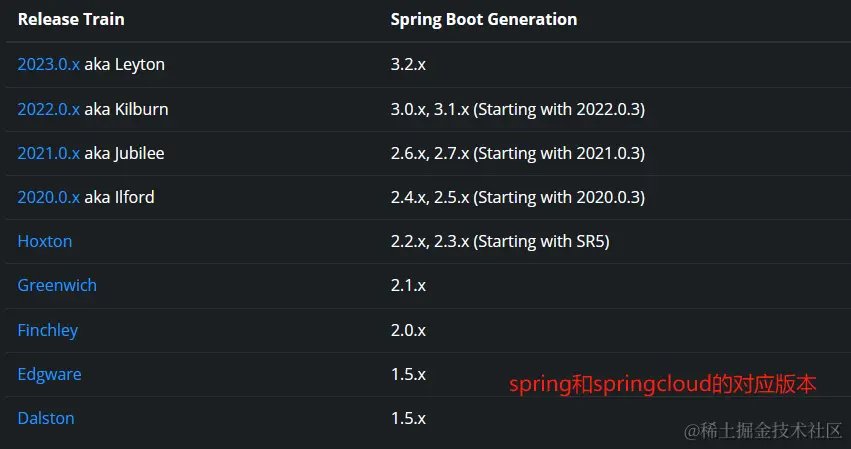The height and width of the screenshot is (449, 851).
Task: Click the Dalston release link
Action: click(x=46, y=418)
